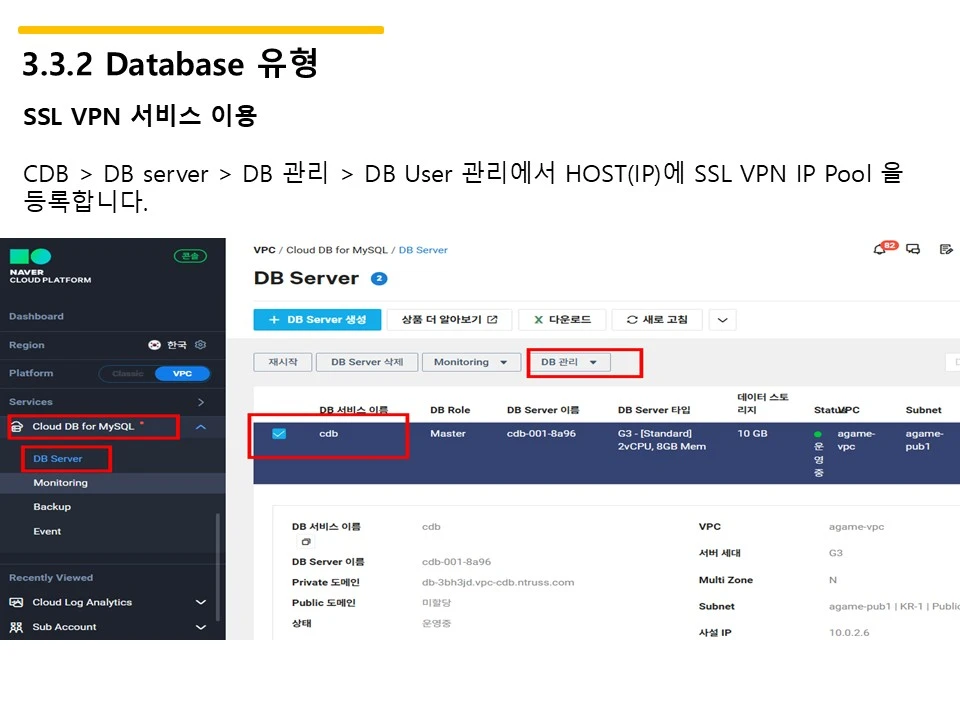Click DB Role column header

point(450,410)
